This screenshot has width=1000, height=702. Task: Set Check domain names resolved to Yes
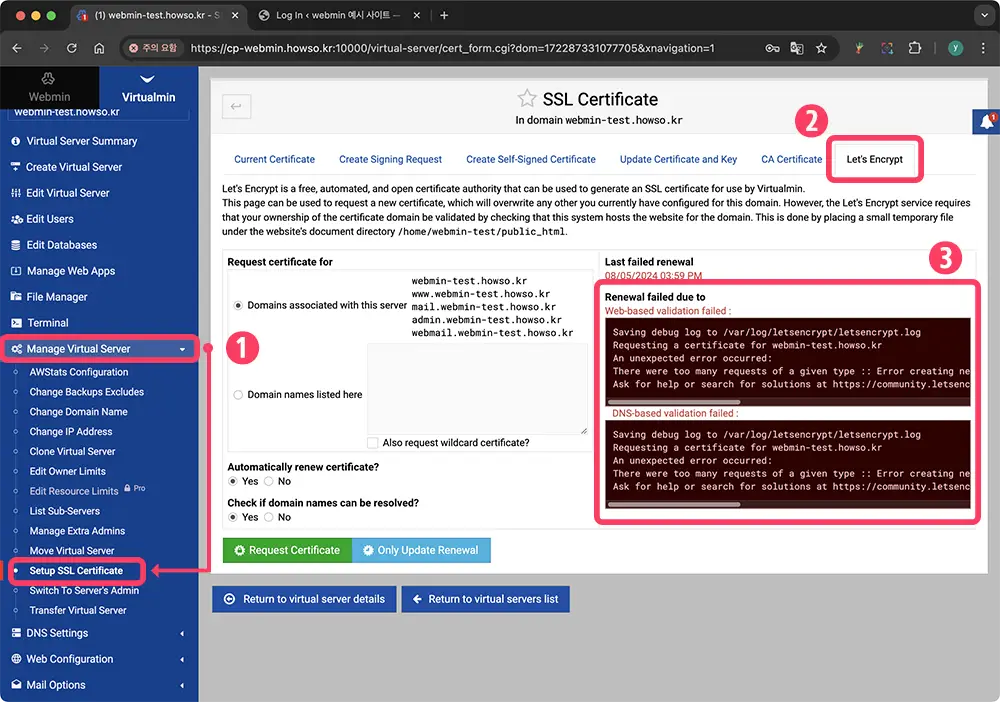(233, 517)
